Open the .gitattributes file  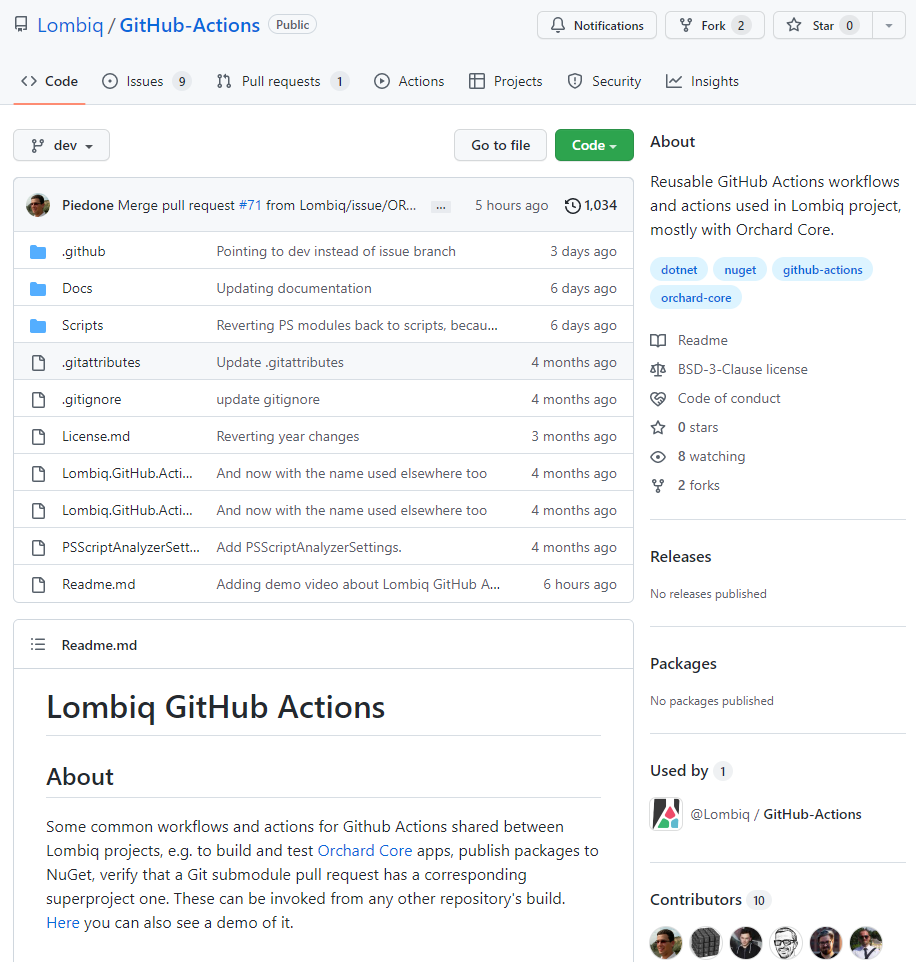tap(101, 362)
